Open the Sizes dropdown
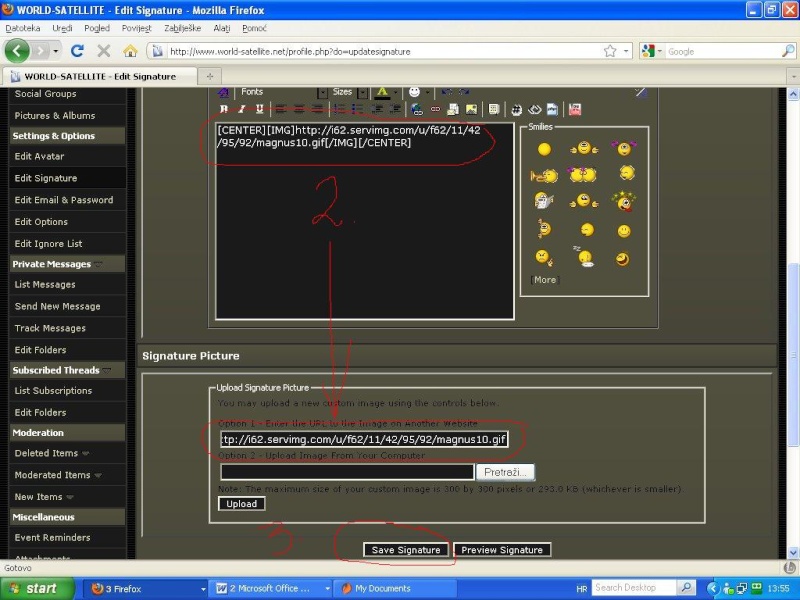The height and width of the screenshot is (600, 800). point(362,92)
